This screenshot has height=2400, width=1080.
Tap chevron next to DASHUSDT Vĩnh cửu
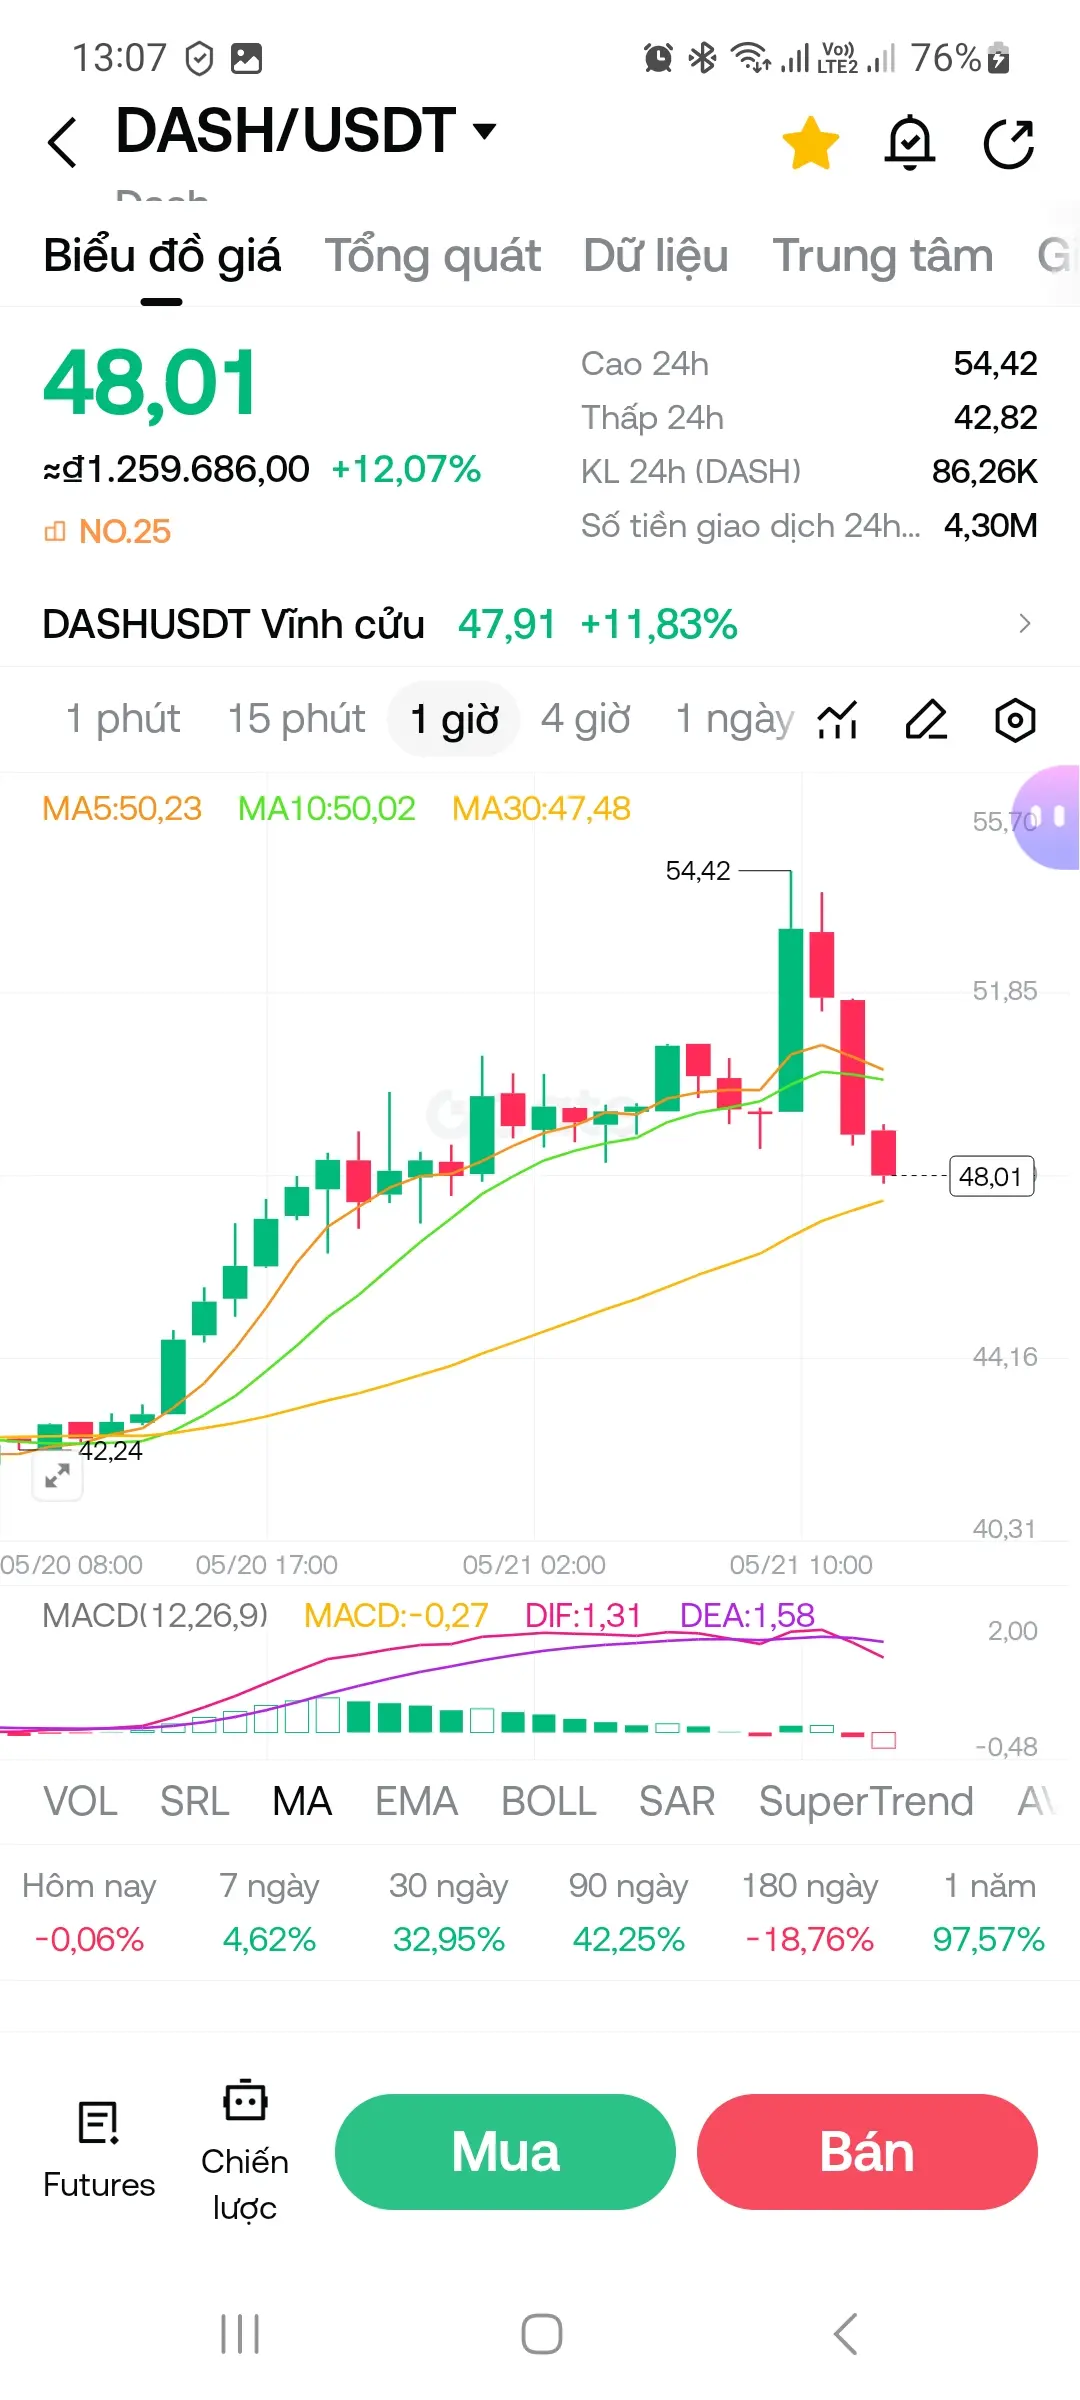point(1024,624)
